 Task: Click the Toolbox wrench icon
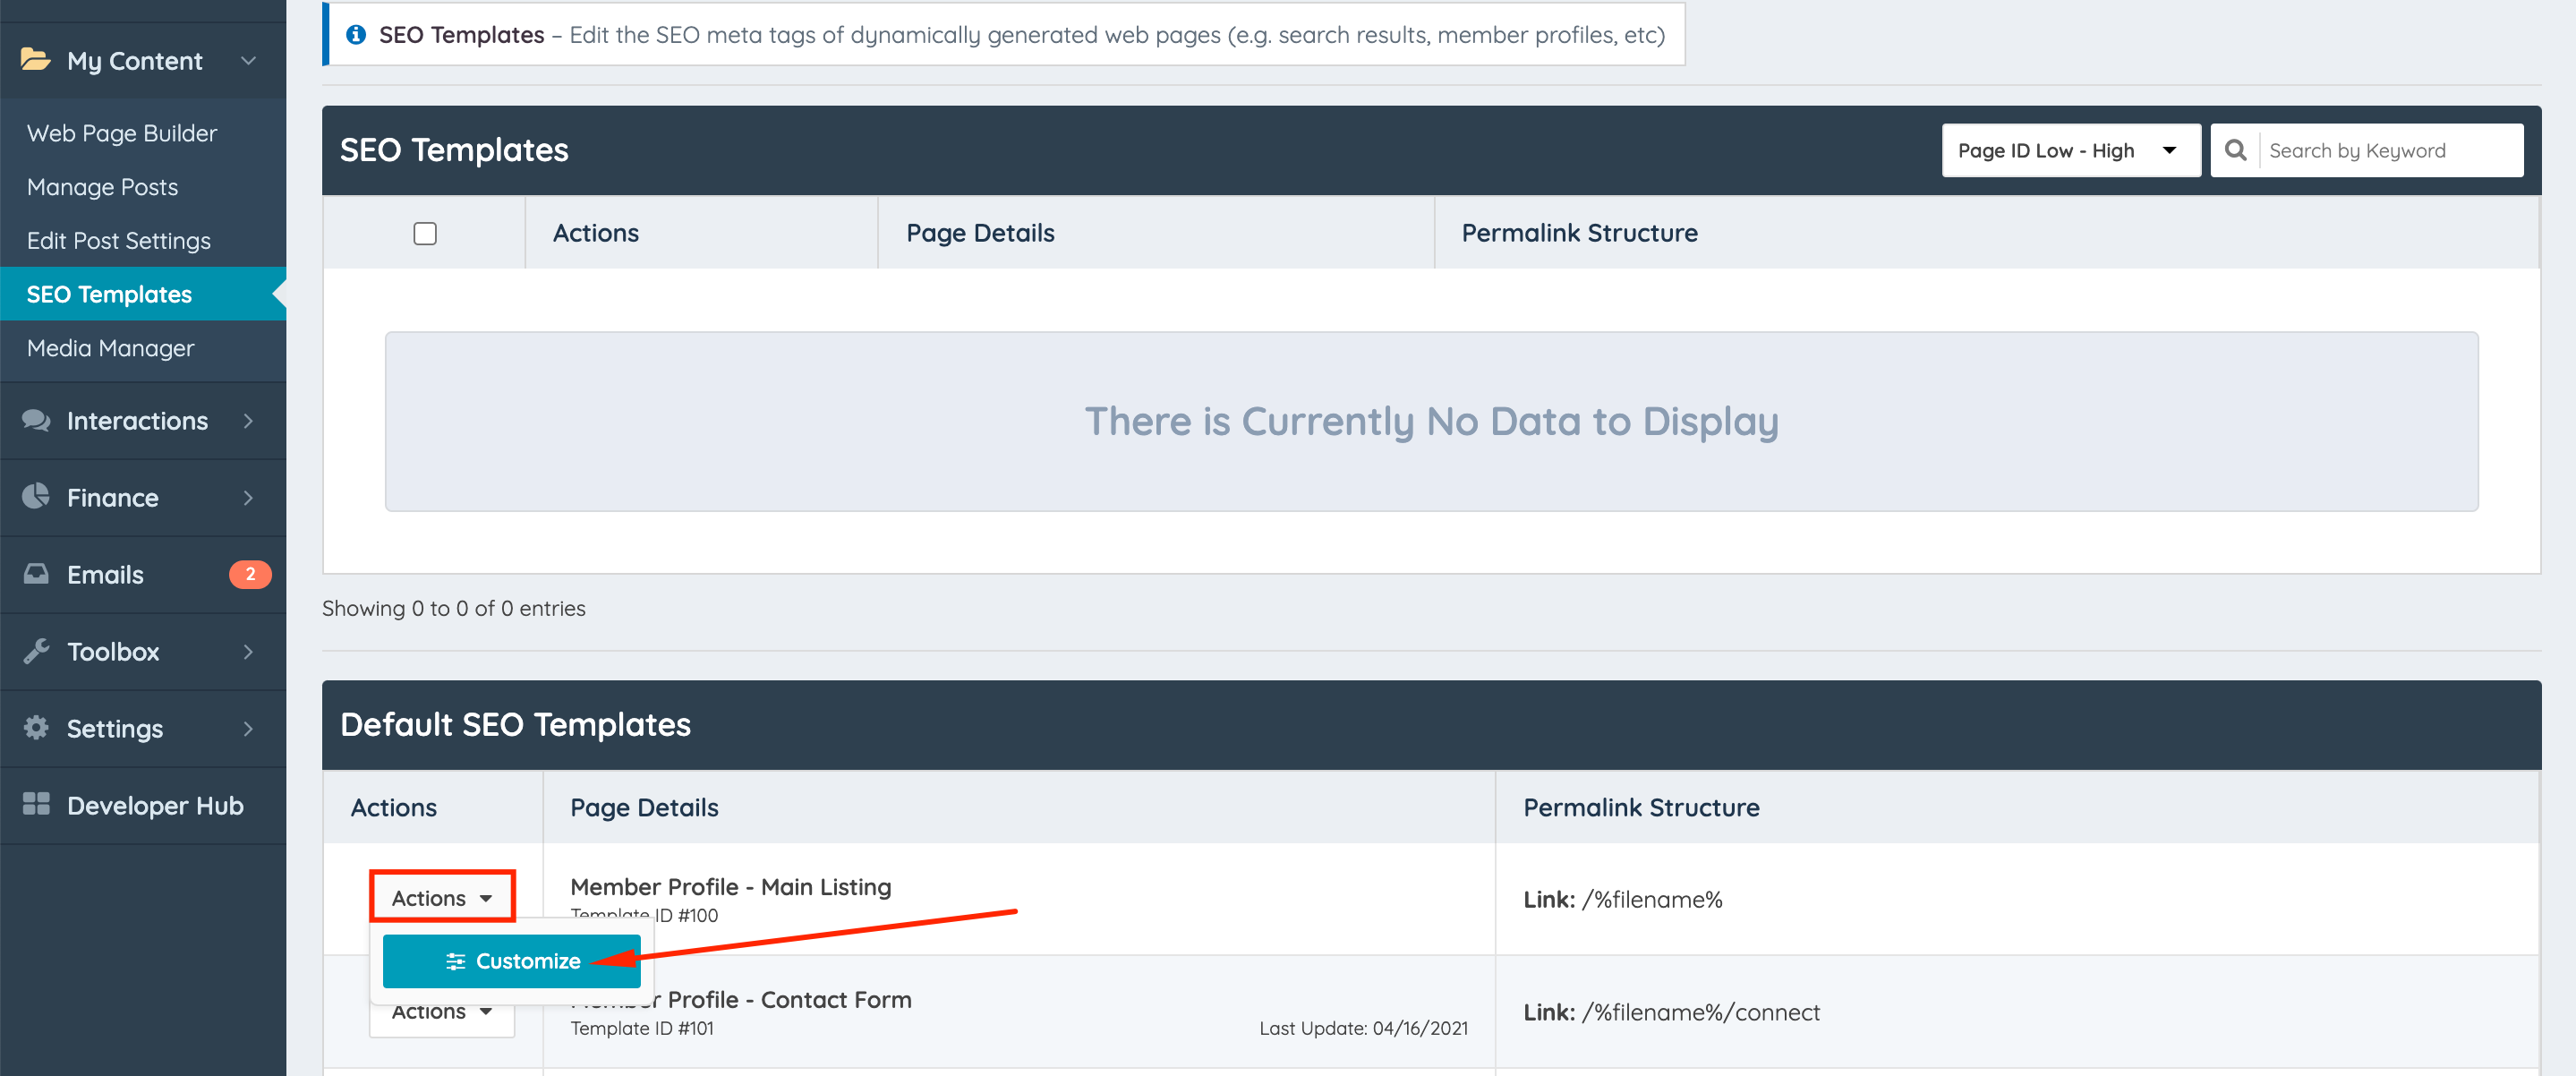(36, 651)
